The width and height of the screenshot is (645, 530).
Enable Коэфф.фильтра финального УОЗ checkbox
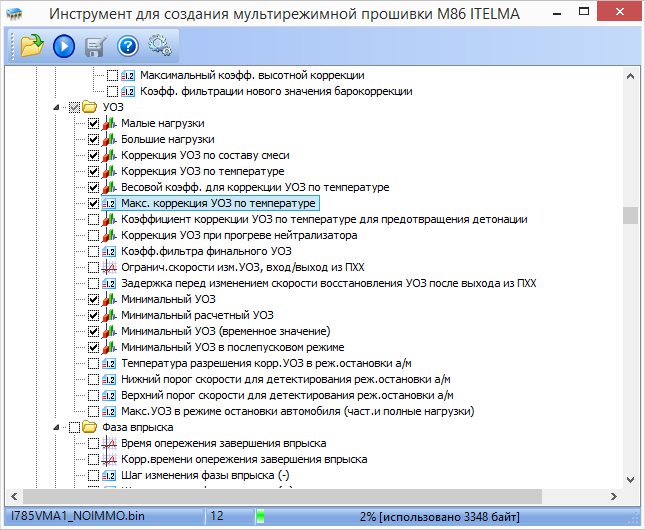pos(94,251)
